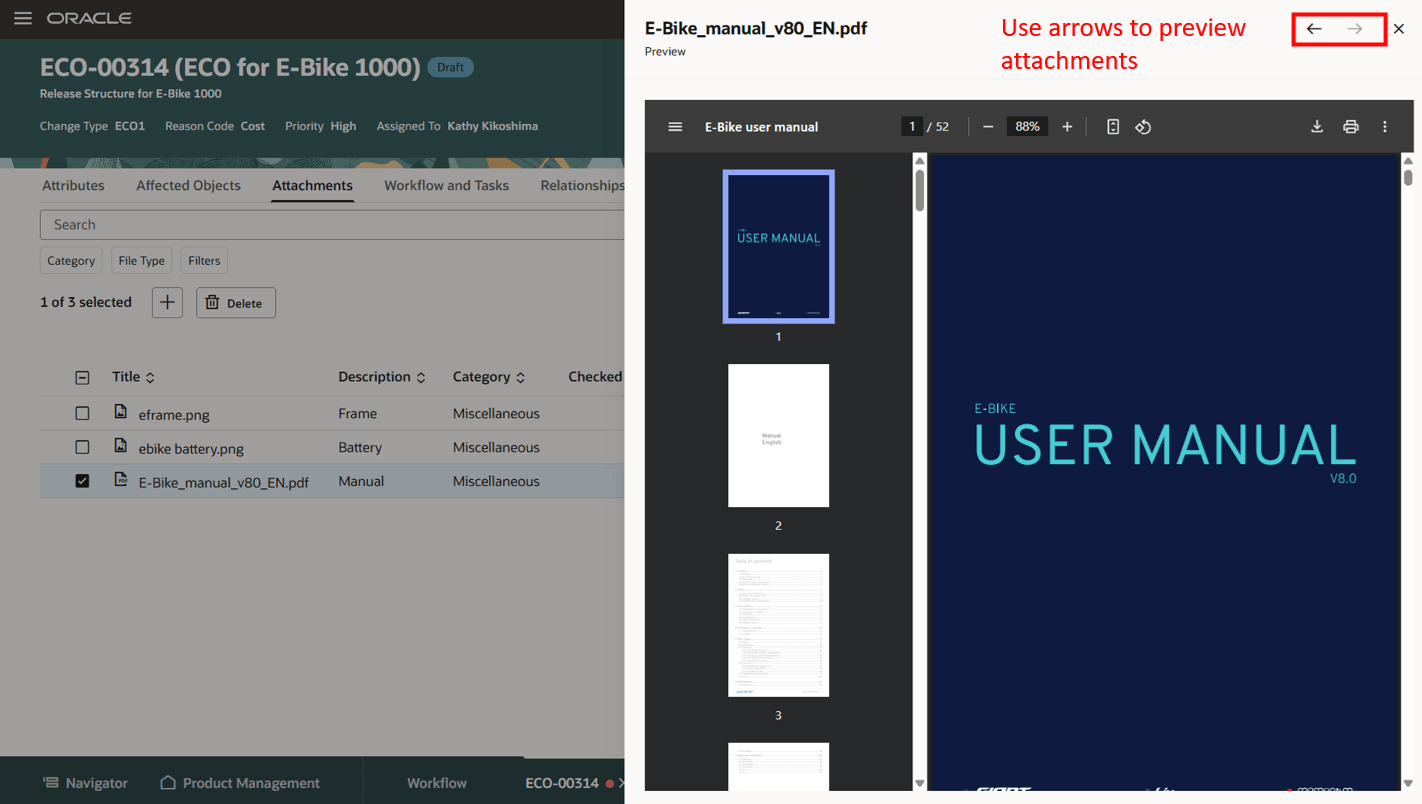Image resolution: width=1422 pixels, height=804 pixels.
Task: Click the attachments Search field
Action: (332, 225)
